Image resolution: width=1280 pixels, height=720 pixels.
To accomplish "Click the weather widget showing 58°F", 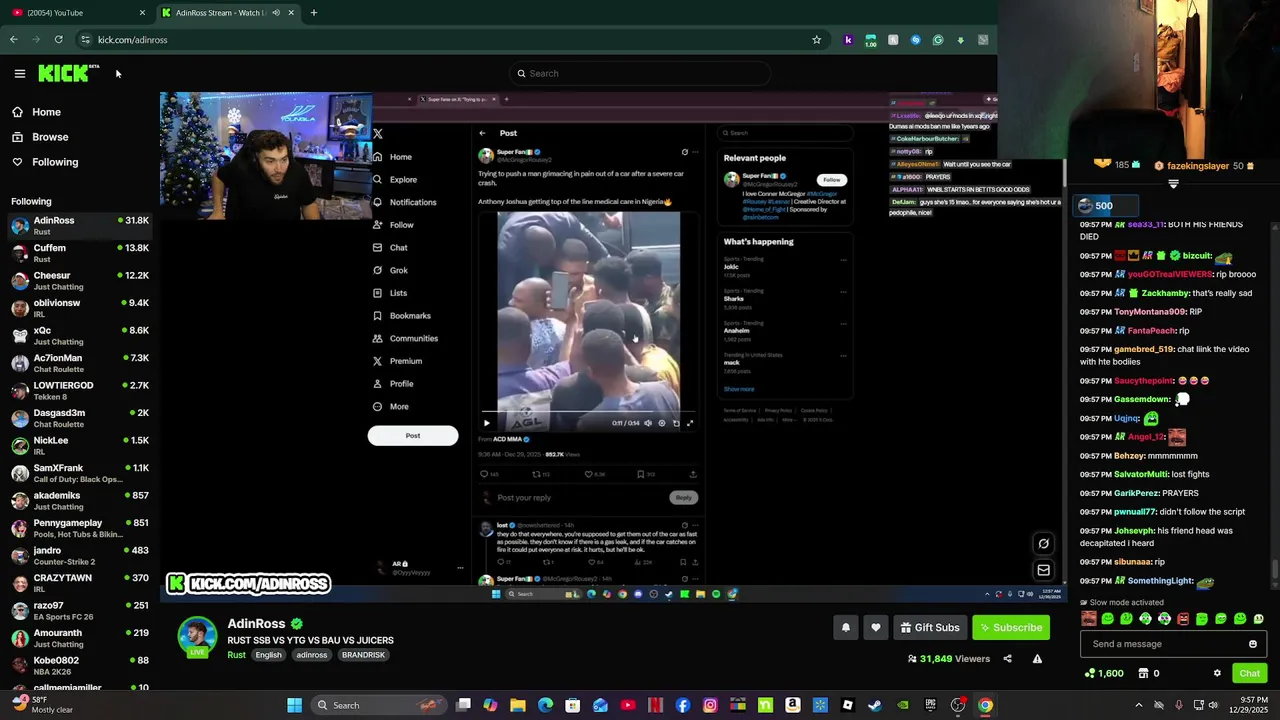I will point(42,705).
